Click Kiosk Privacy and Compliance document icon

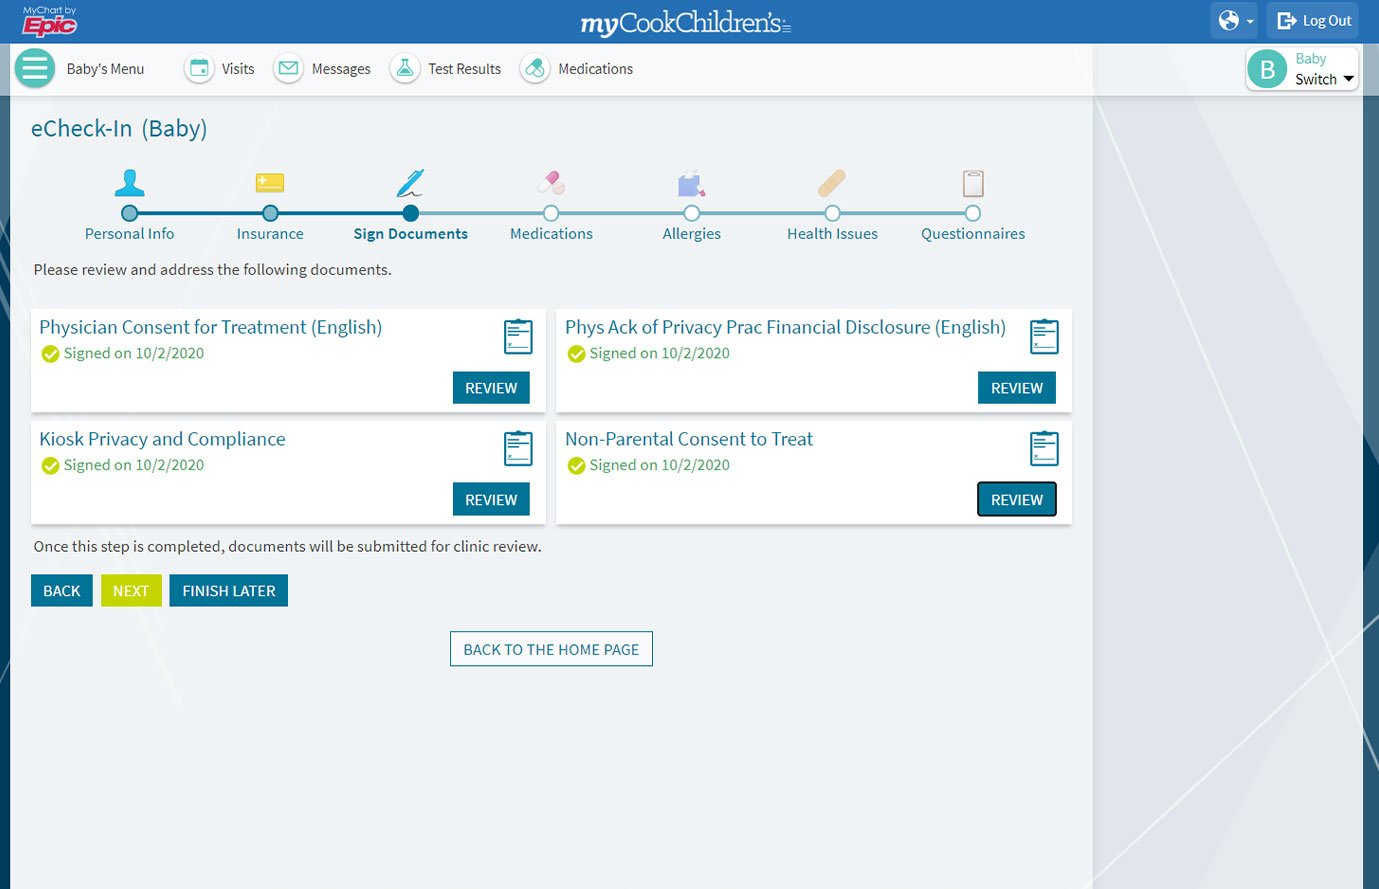pos(518,449)
